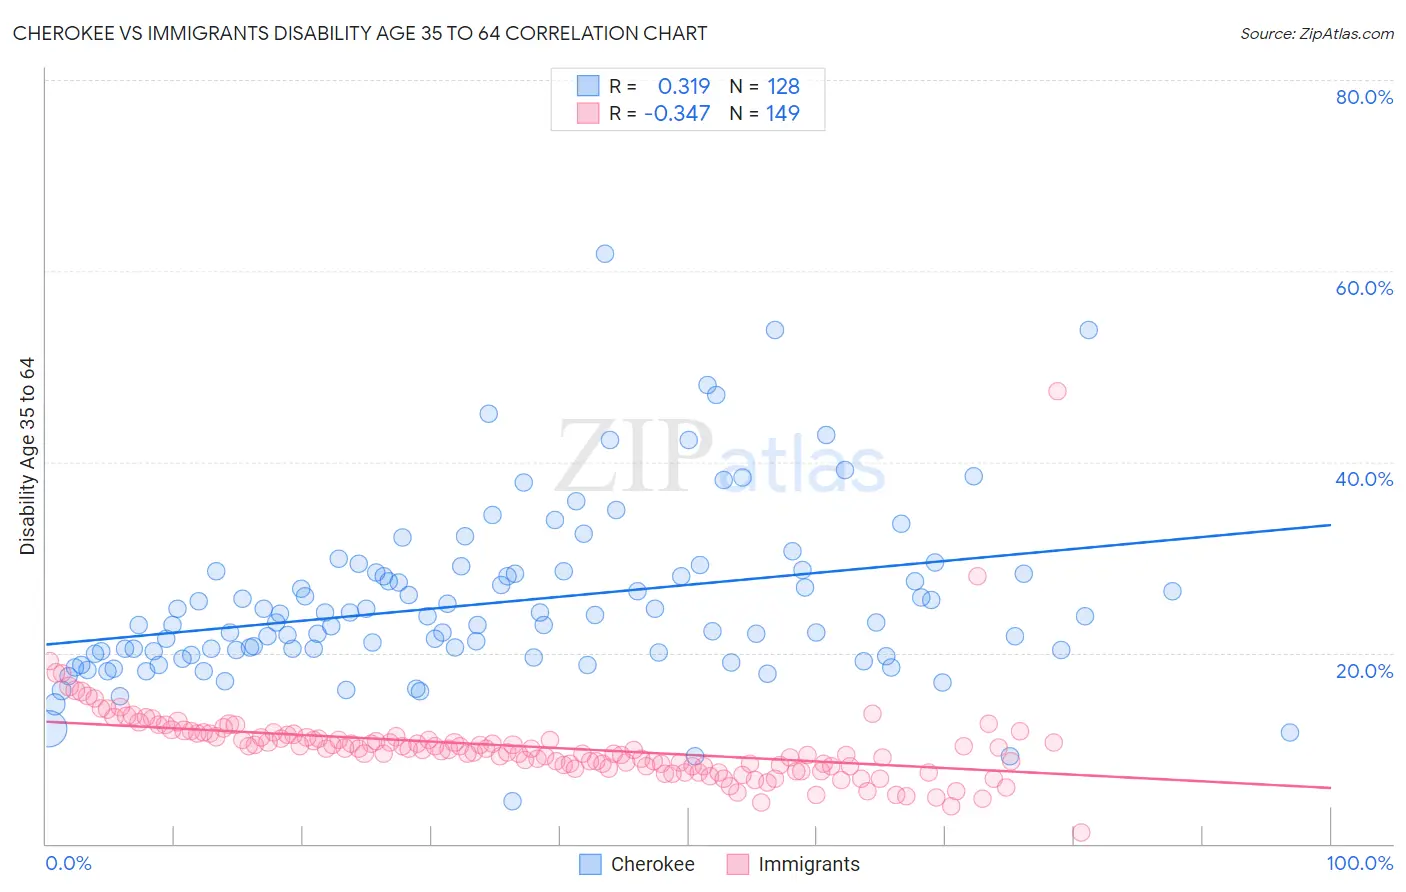Click the 0.0% x-axis label
This screenshot has height=892, width=1406.
(68, 864)
